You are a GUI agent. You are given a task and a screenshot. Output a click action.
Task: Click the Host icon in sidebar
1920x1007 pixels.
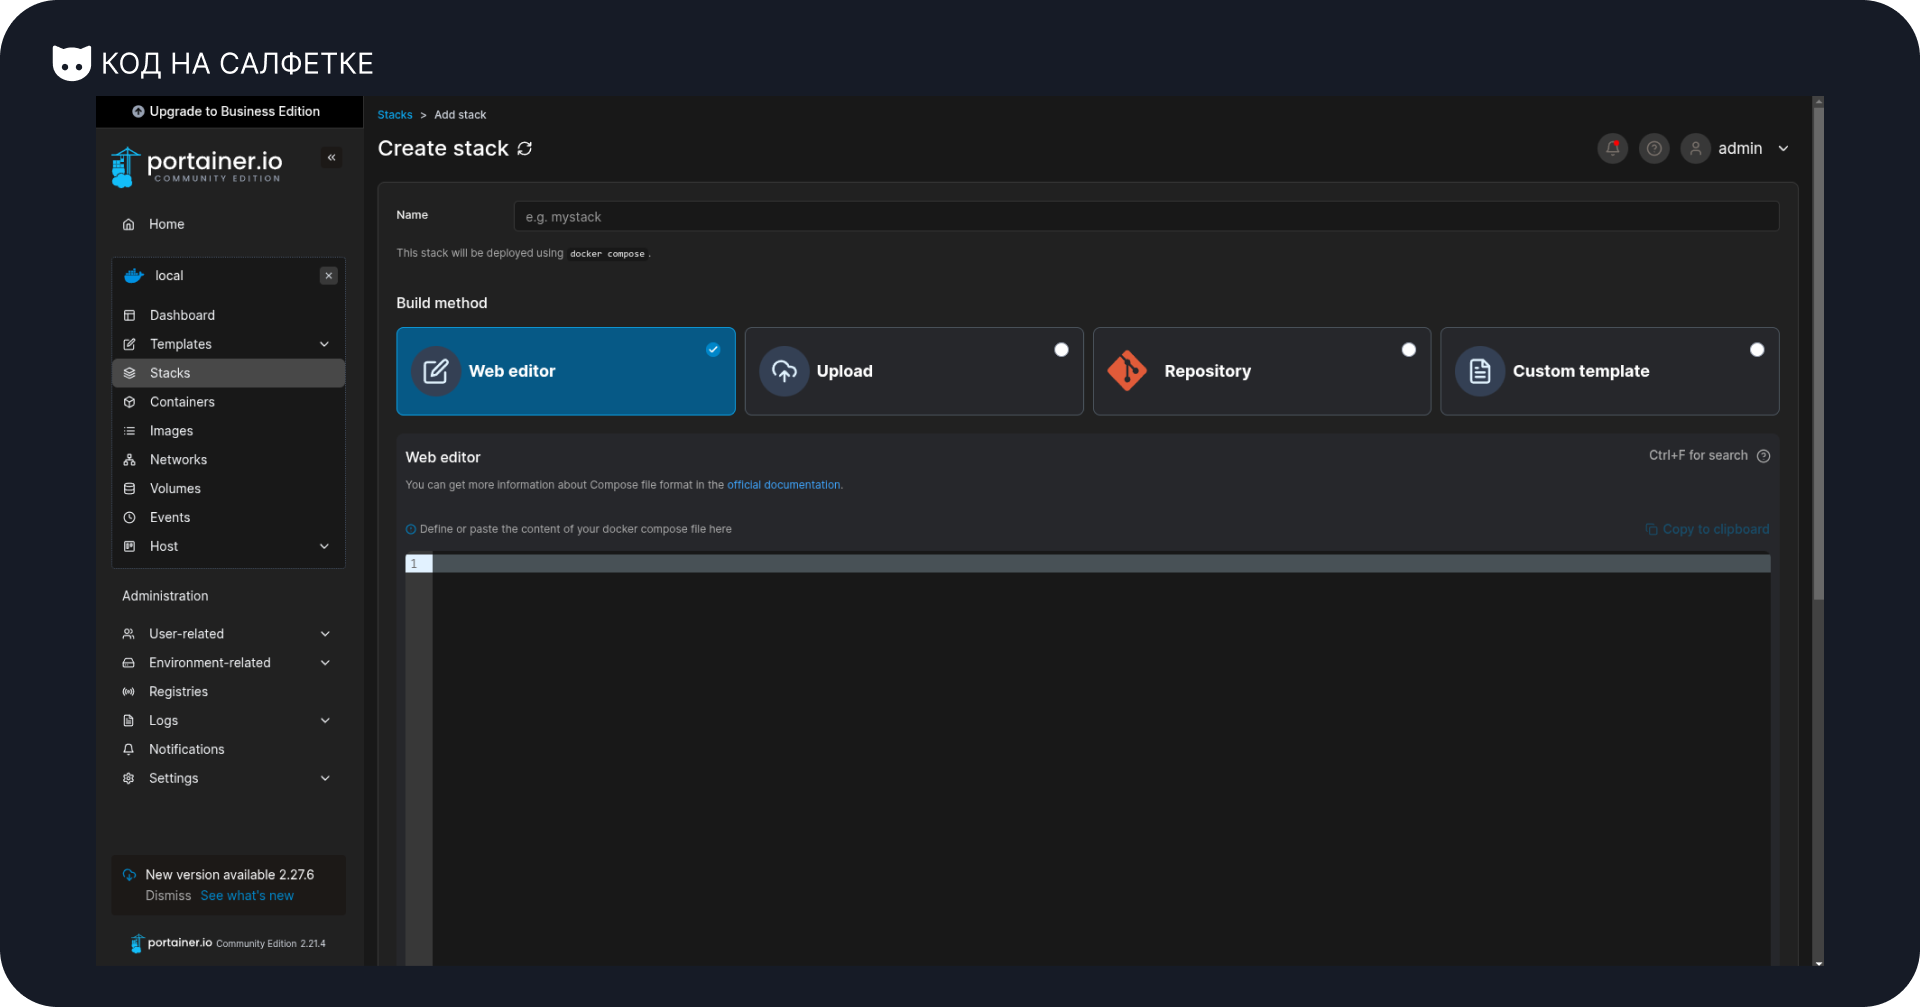[129, 547]
